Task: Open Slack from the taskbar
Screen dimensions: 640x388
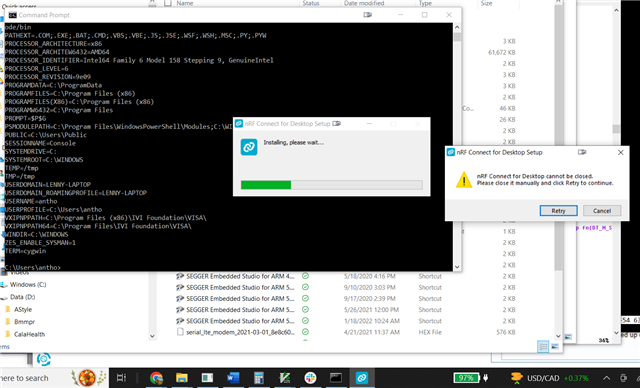Action: (310, 378)
